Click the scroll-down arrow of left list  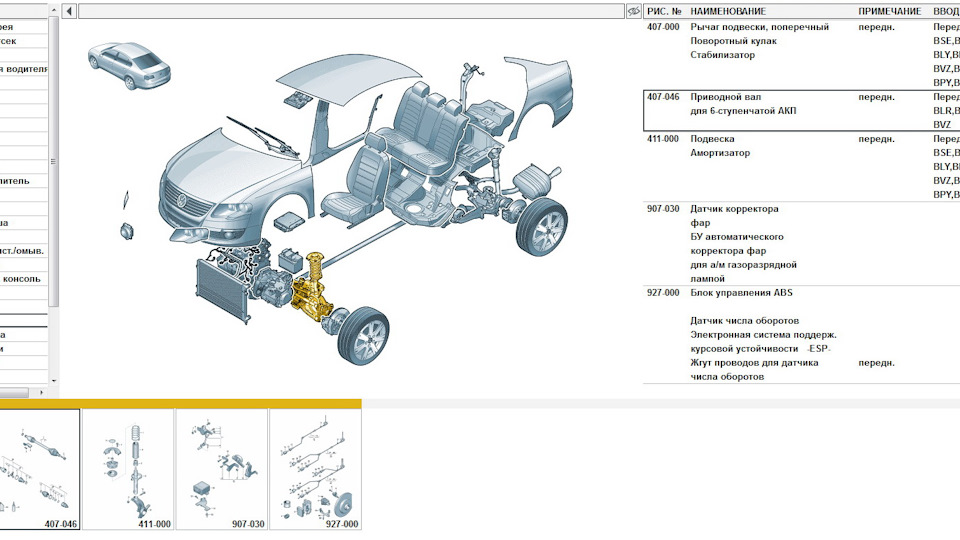coord(54,381)
